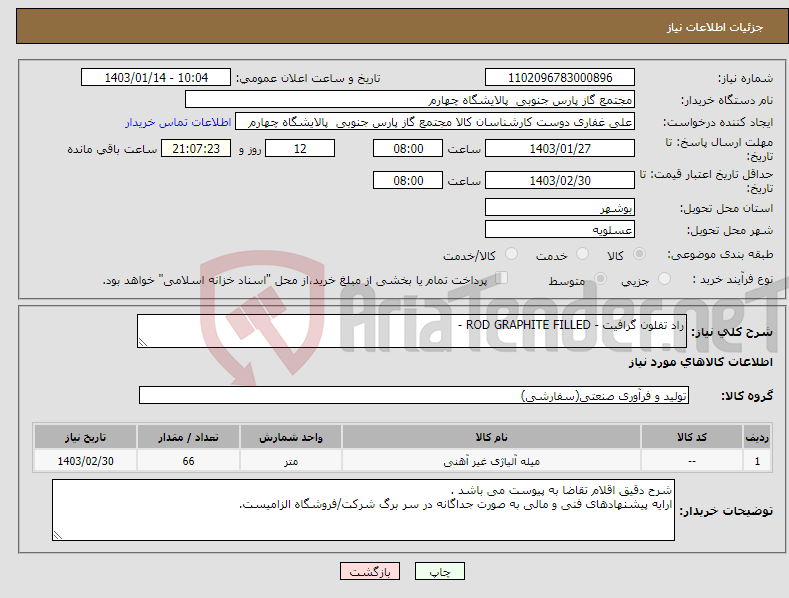Click the goods group field تولید و فرآوری صنعتی
The width and height of the screenshot is (789, 598).
pyautogui.click(x=414, y=396)
